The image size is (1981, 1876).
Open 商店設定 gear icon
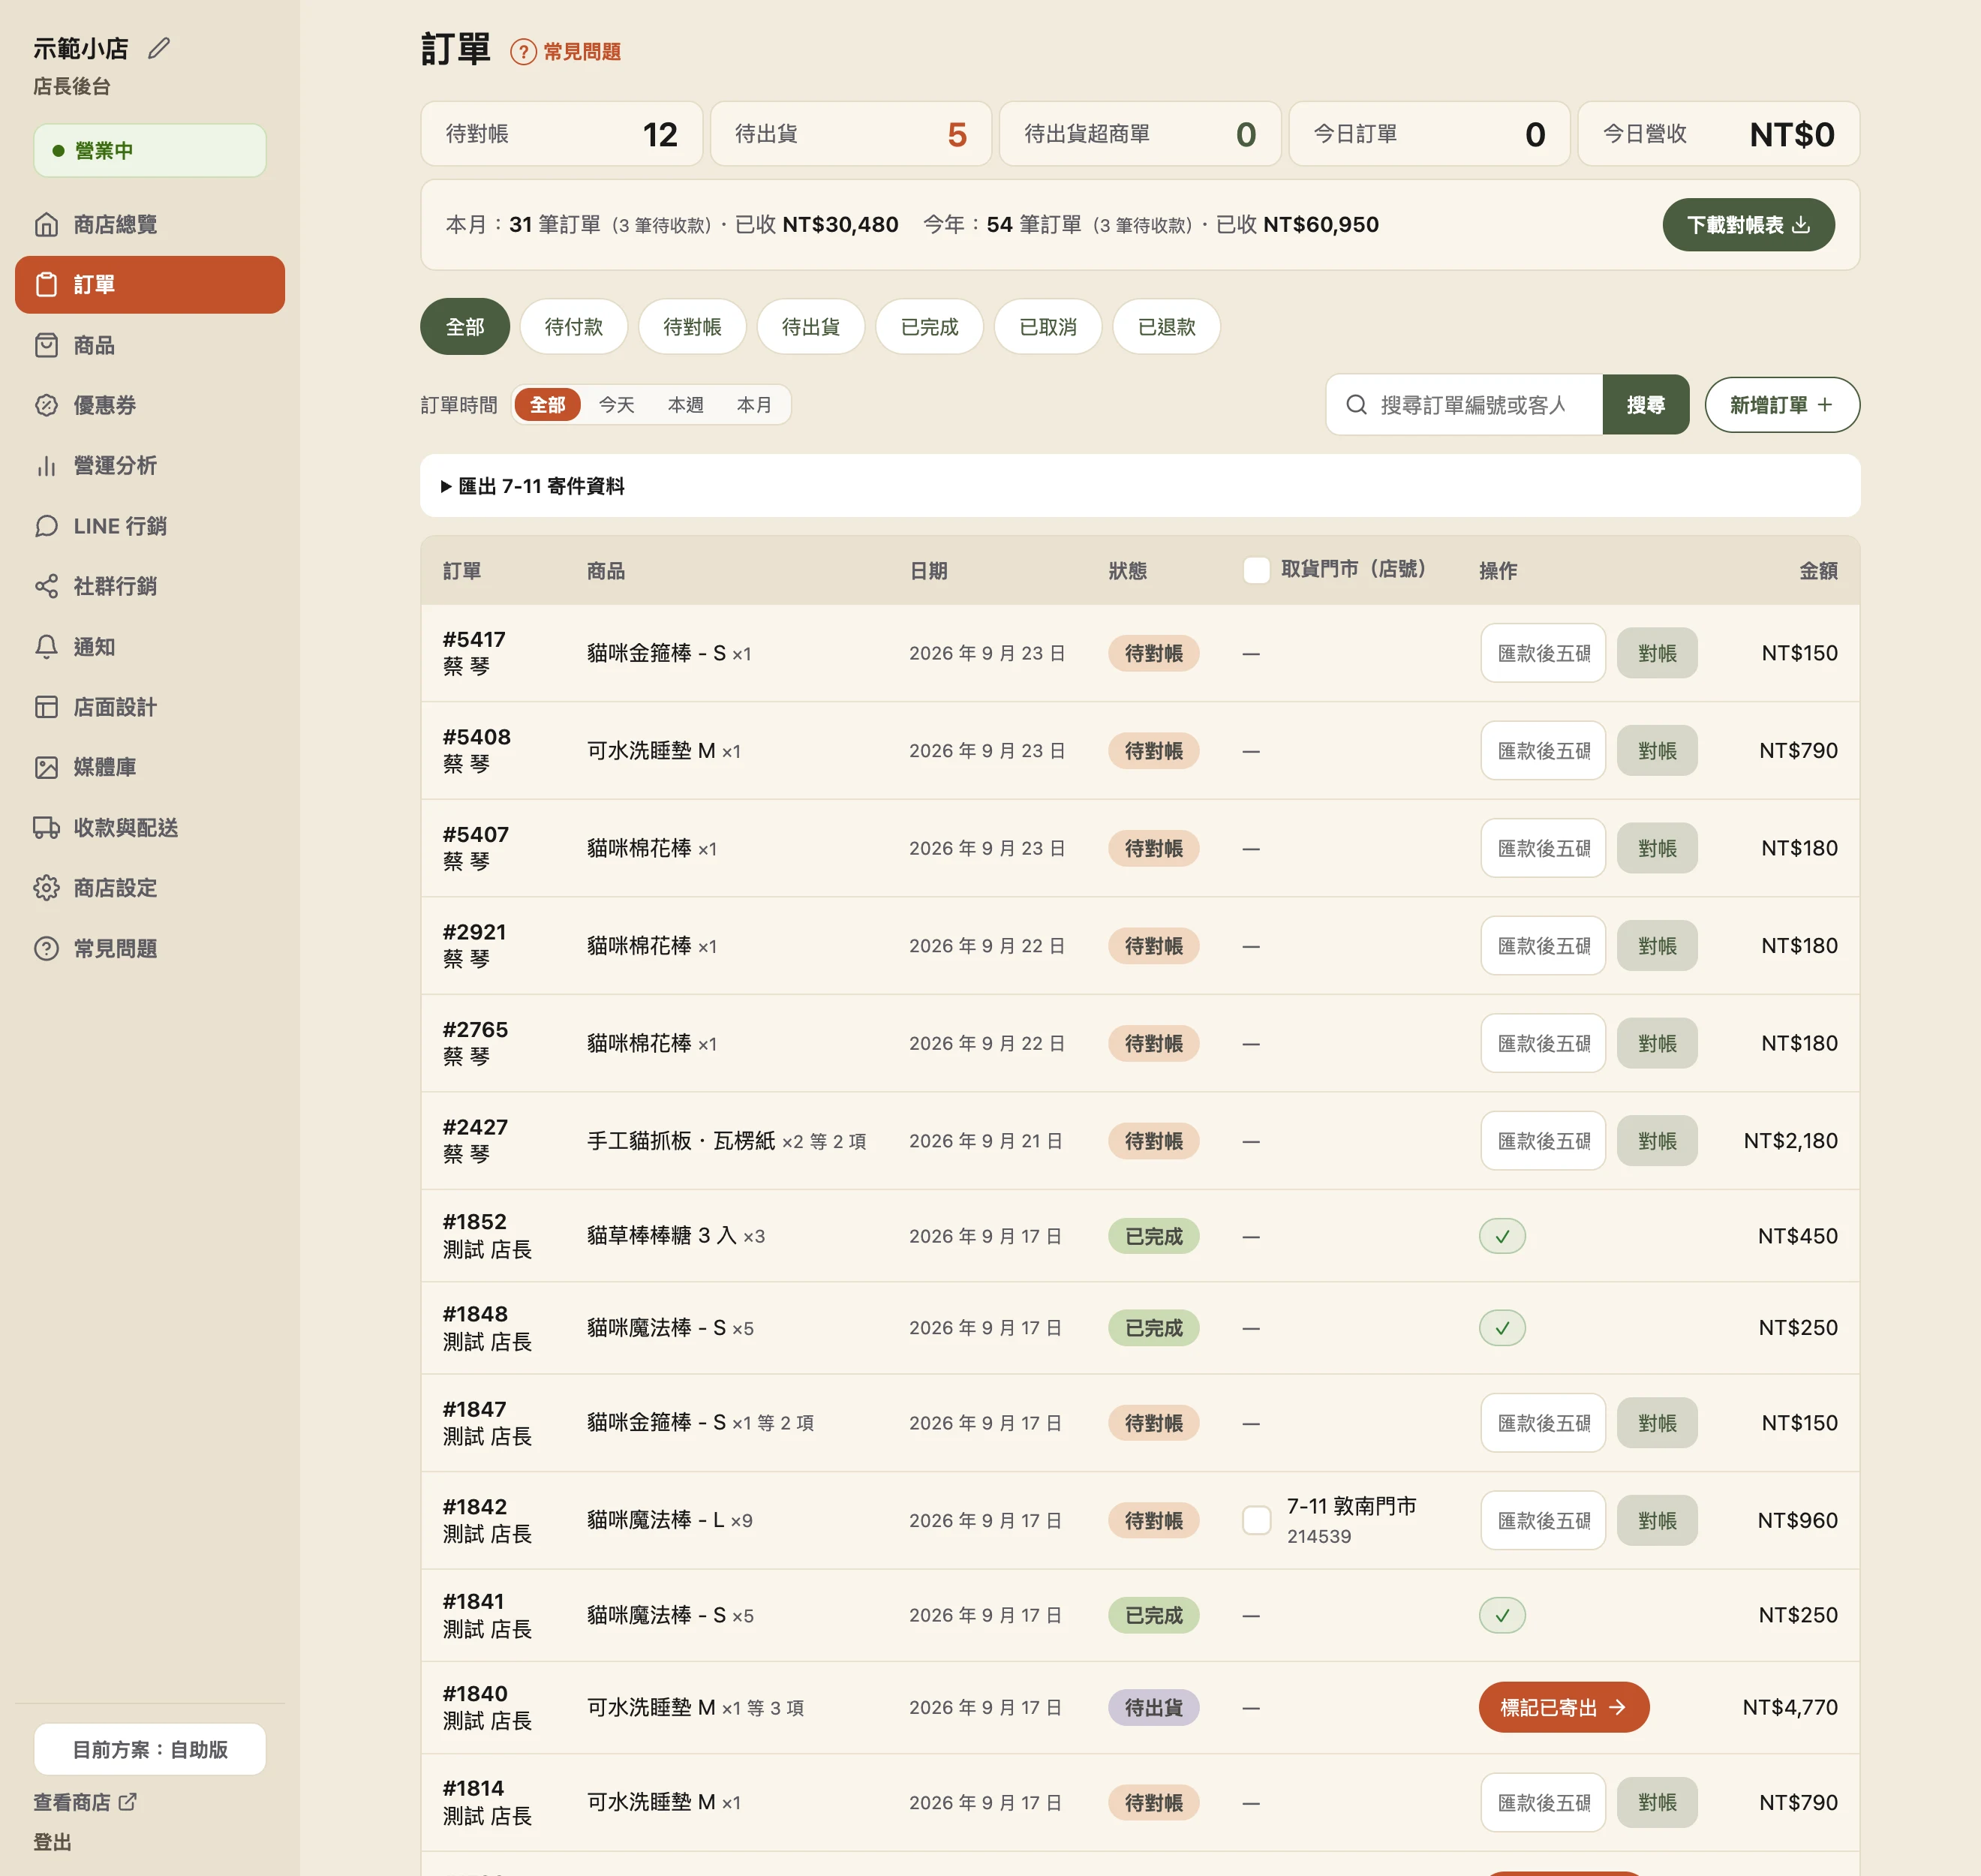[x=46, y=888]
